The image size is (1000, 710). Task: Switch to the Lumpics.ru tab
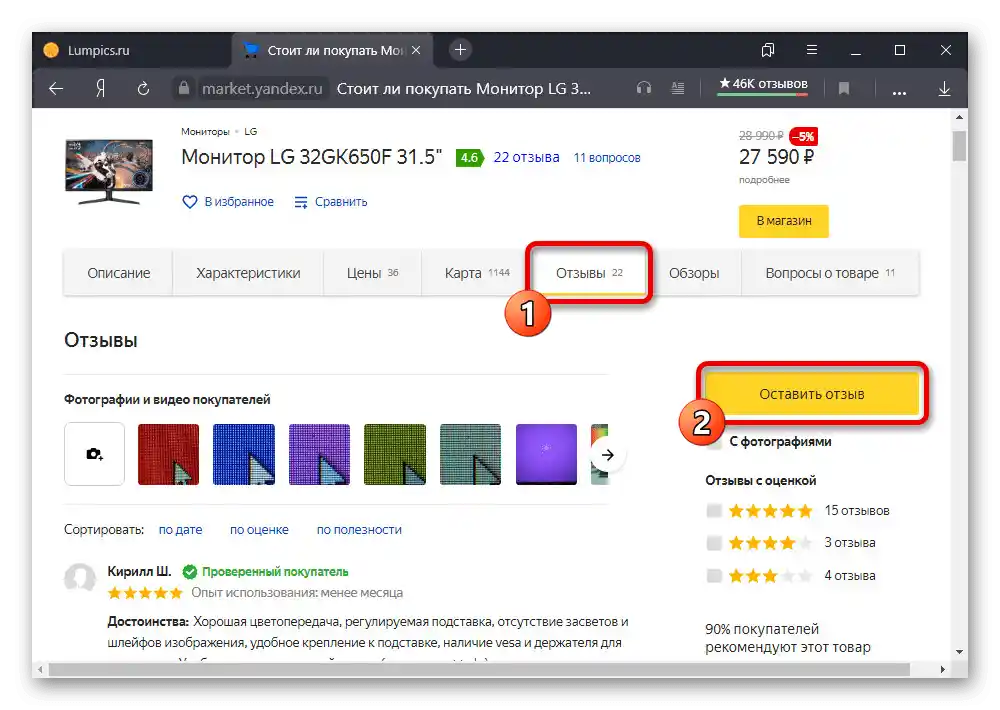(x=131, y=50)
